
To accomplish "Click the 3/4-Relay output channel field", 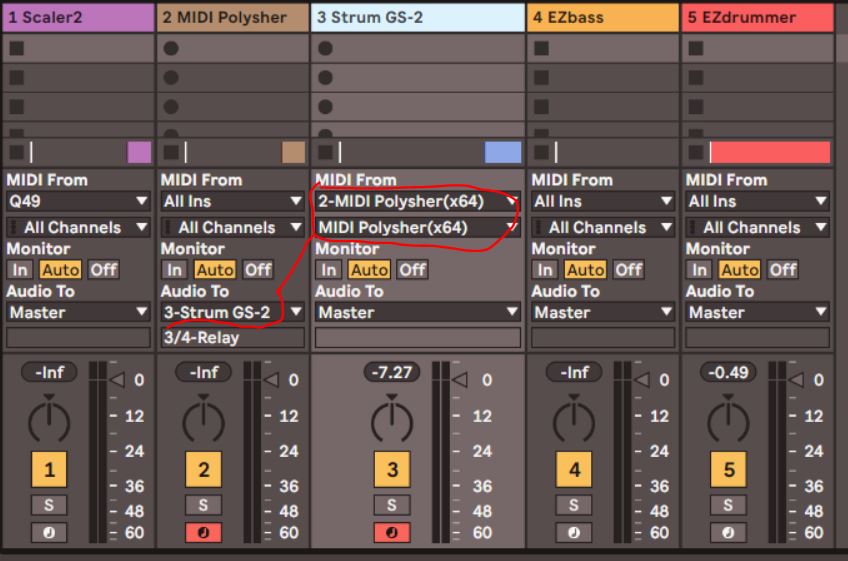I will (x=233, y=338).
